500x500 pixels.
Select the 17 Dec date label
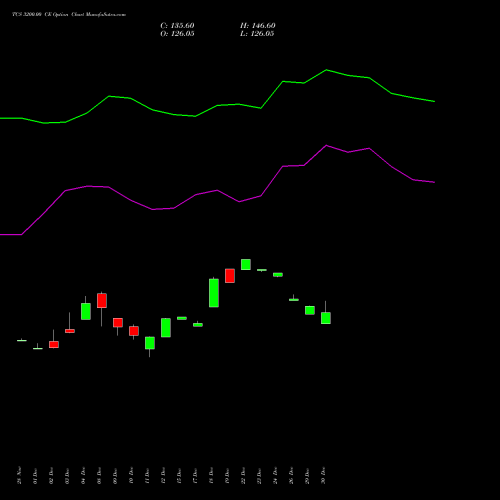click(195, 475)
